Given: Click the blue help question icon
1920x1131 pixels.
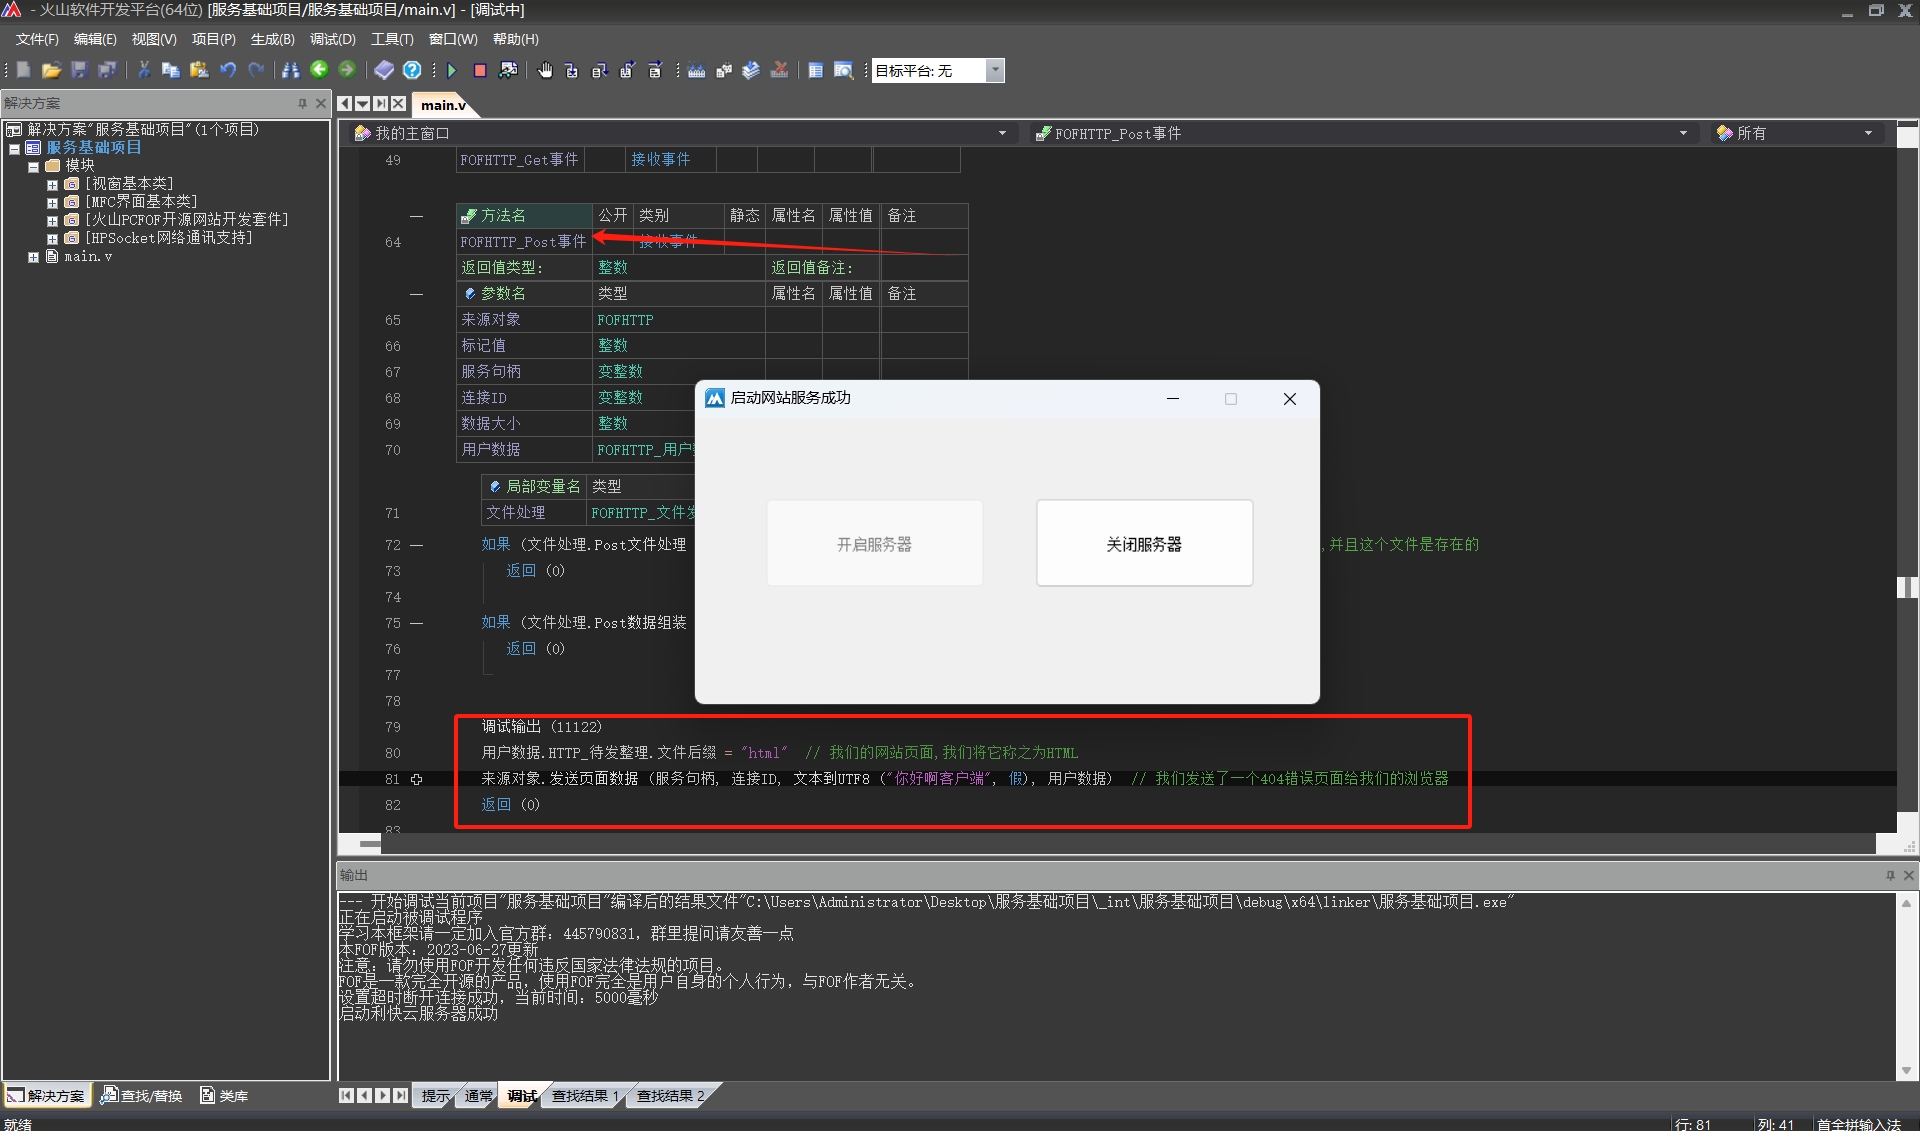Looking at the screenshot, I should (412, 70).
